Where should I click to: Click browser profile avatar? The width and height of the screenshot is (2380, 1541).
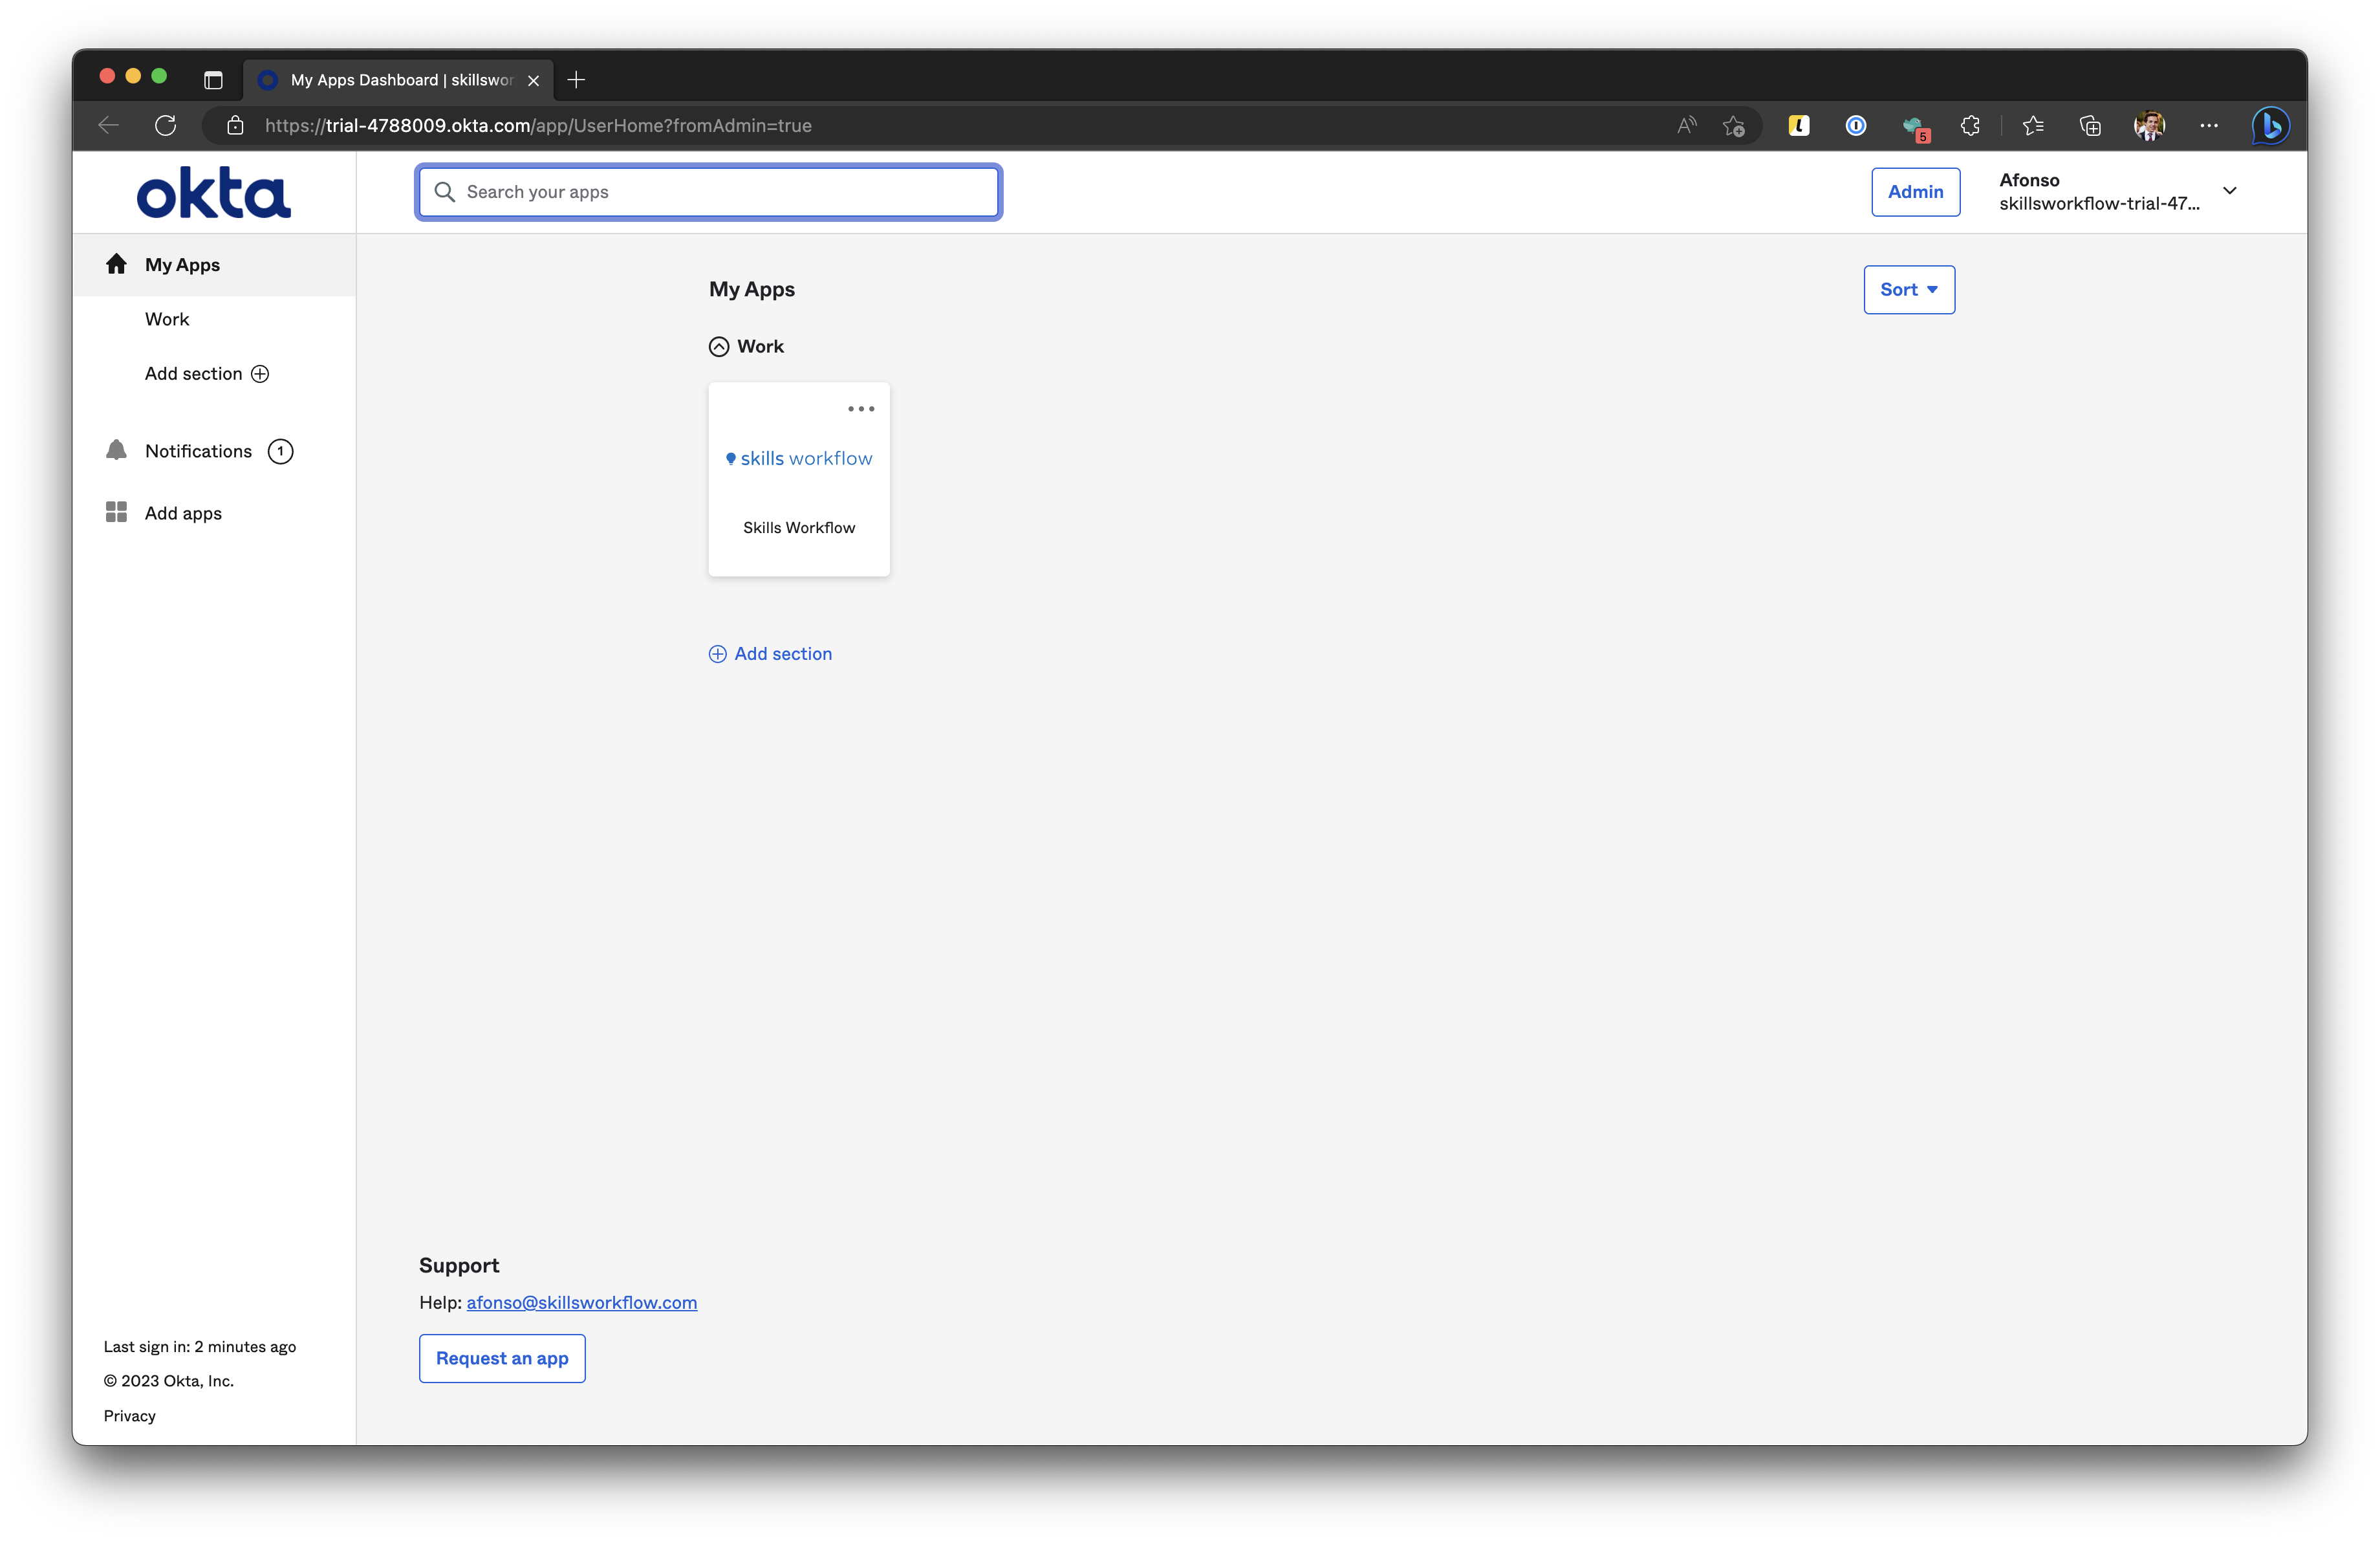click(2149, 125)
